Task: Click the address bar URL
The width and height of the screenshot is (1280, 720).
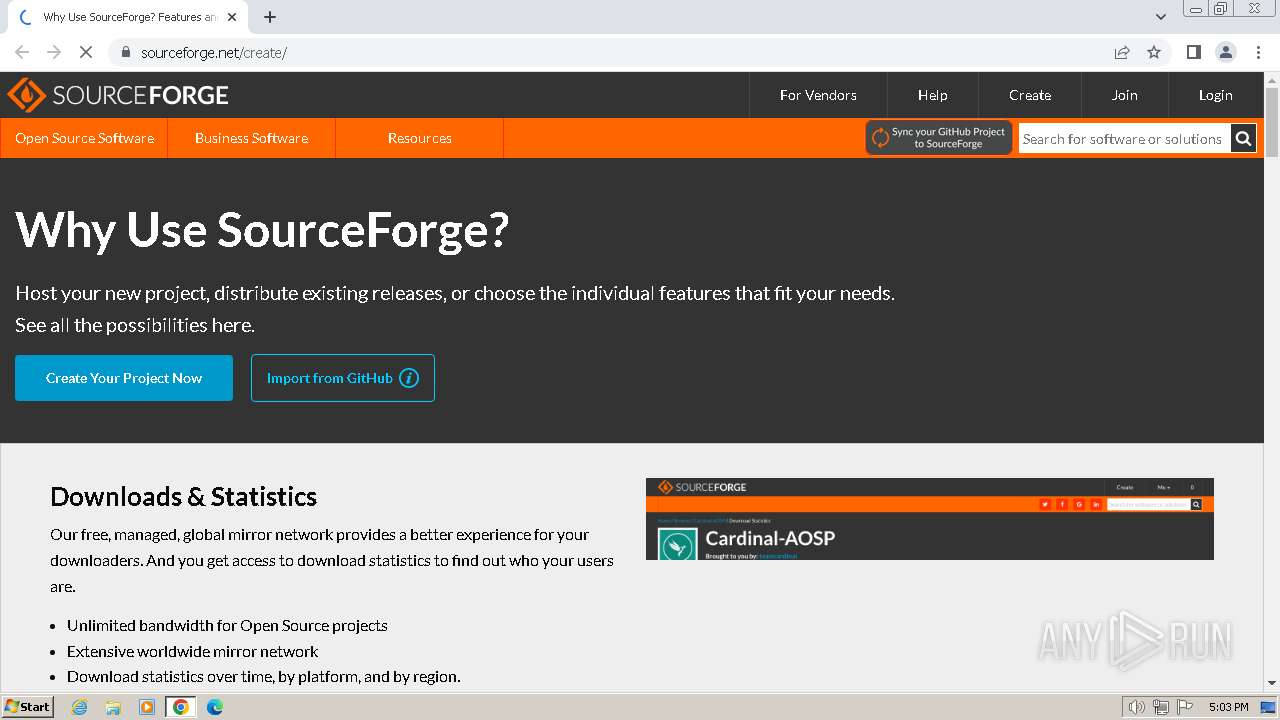Action: pos(214,52)
